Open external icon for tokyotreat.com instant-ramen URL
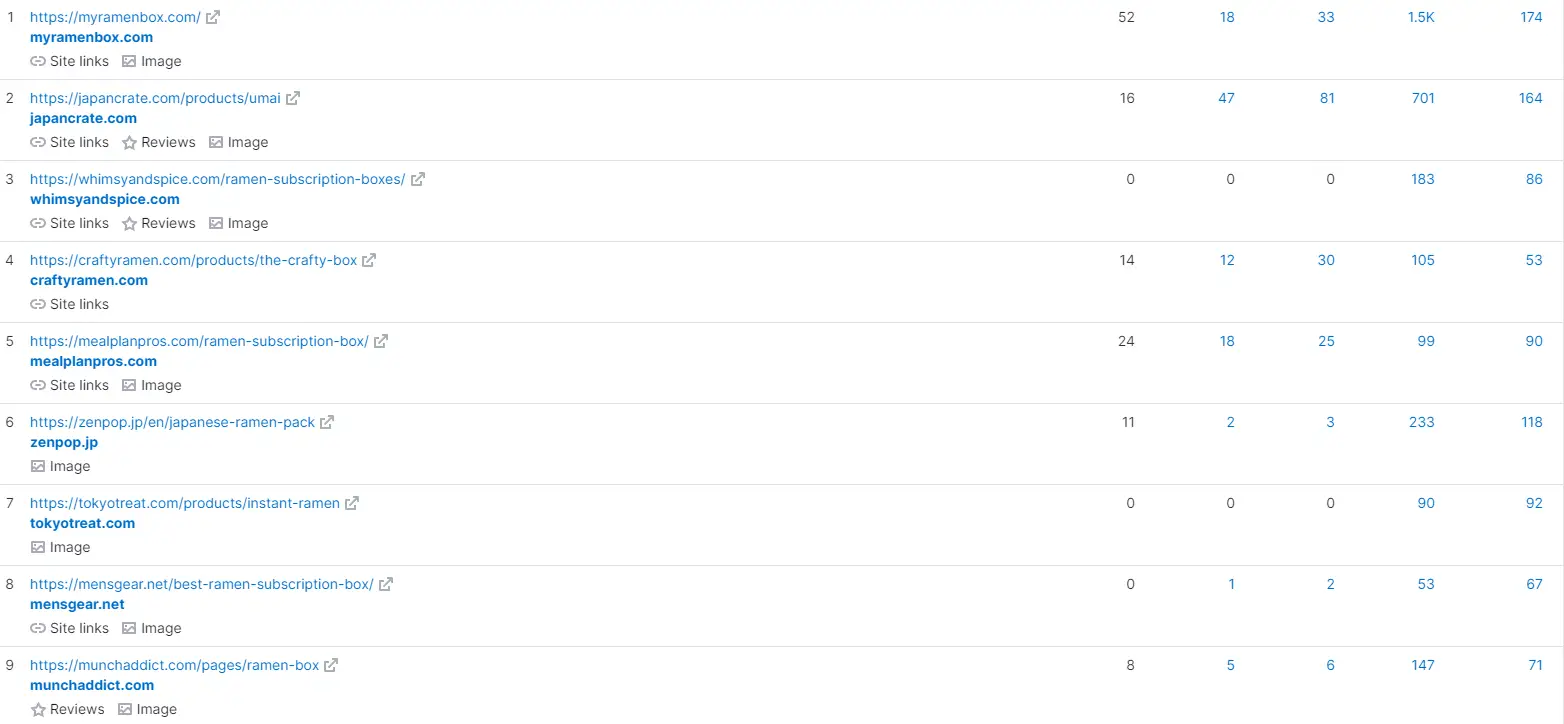Image resolution: width=1564 pixels, height=724 pixels. coord(352,503)
